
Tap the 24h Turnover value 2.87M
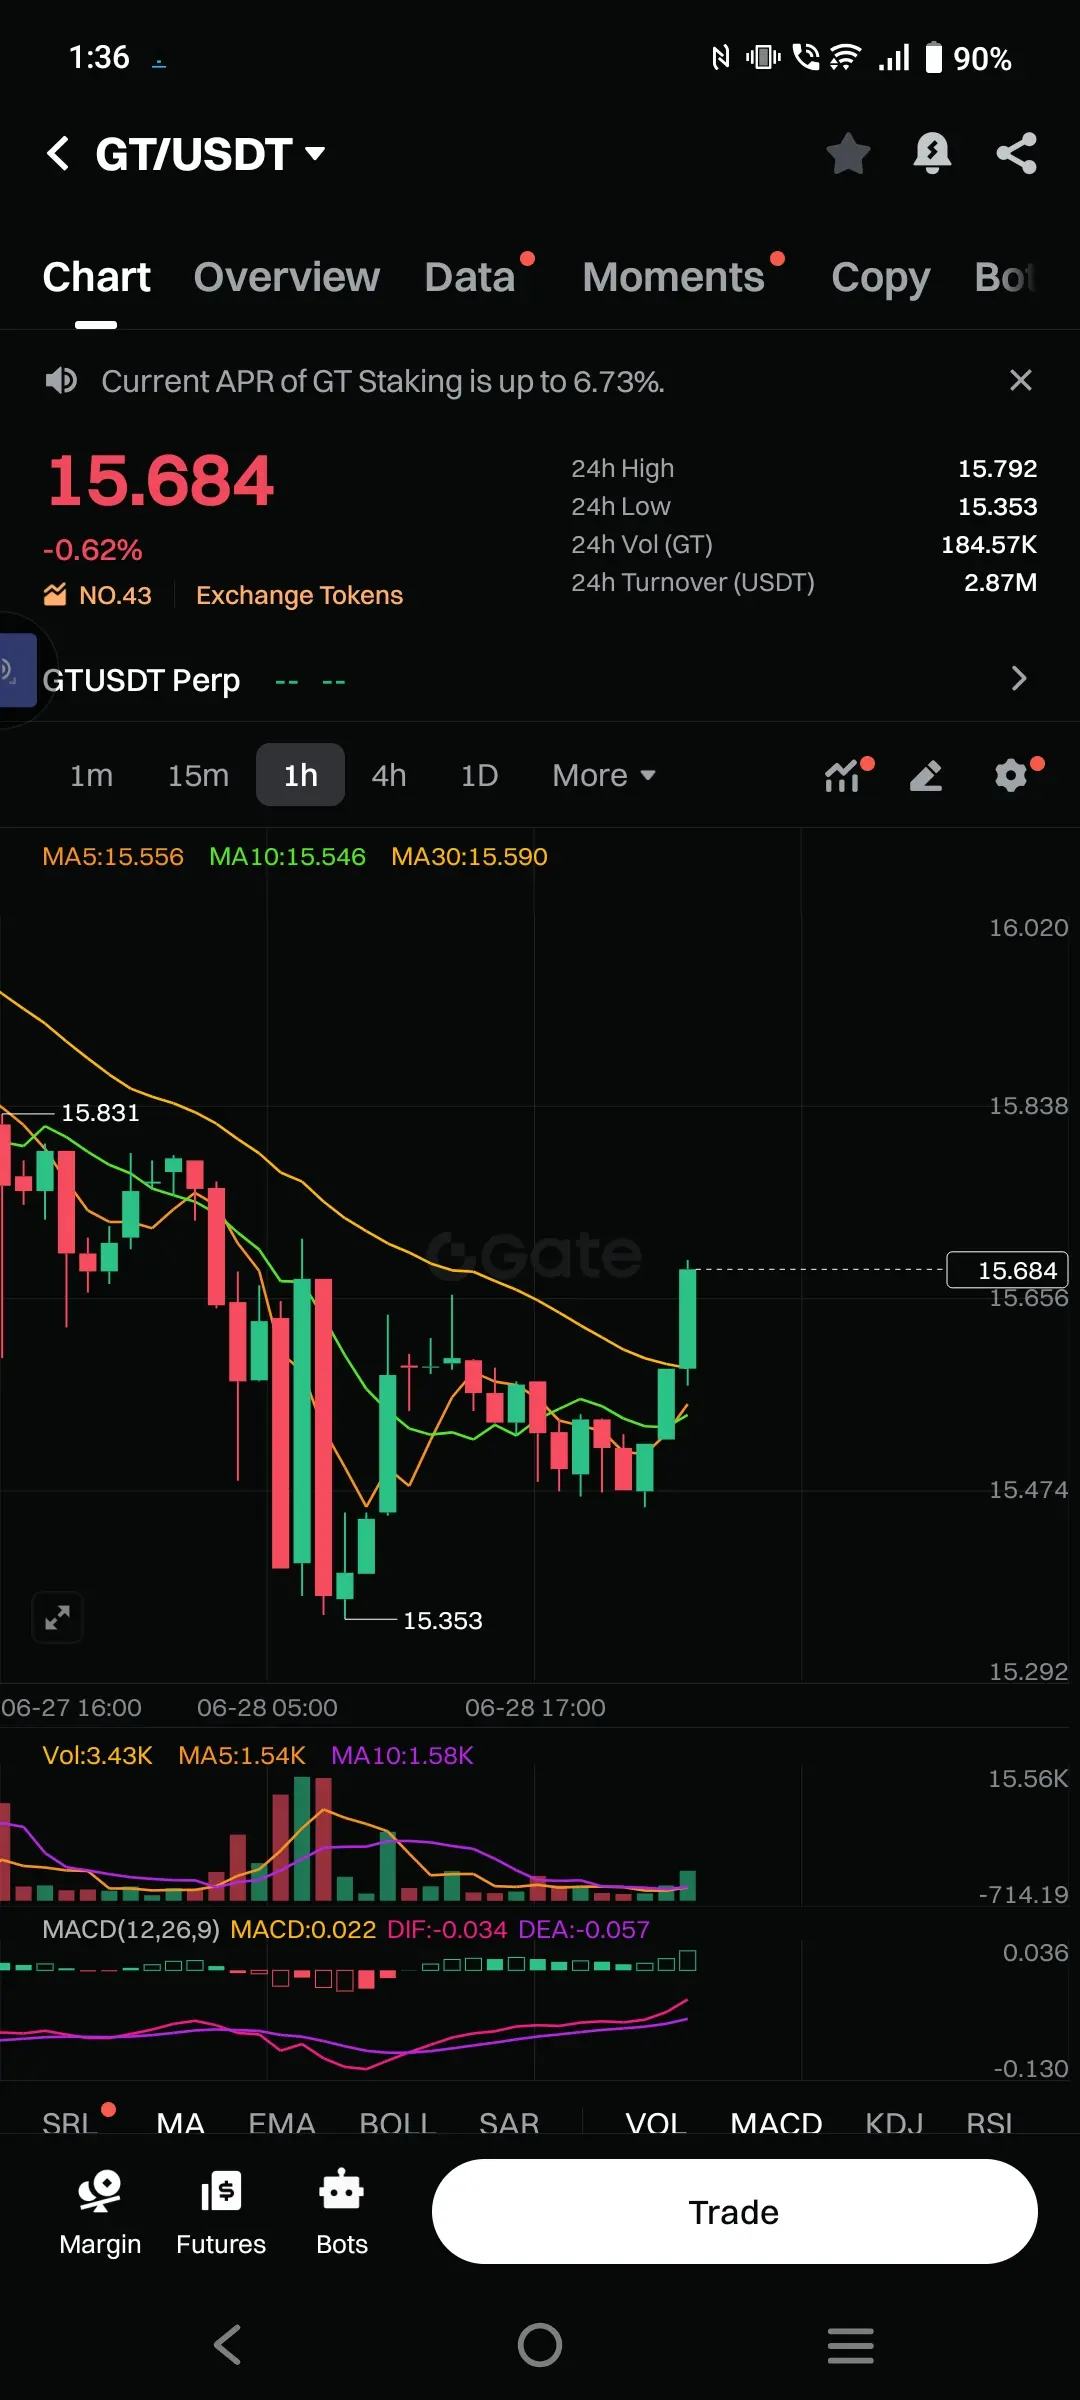[1000, 582]
